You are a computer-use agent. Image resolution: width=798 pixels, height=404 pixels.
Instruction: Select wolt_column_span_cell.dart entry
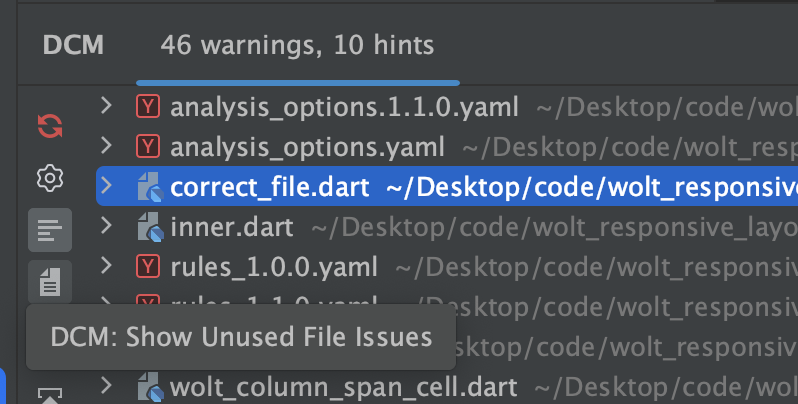pyautogui.click(x=447, y=387)
